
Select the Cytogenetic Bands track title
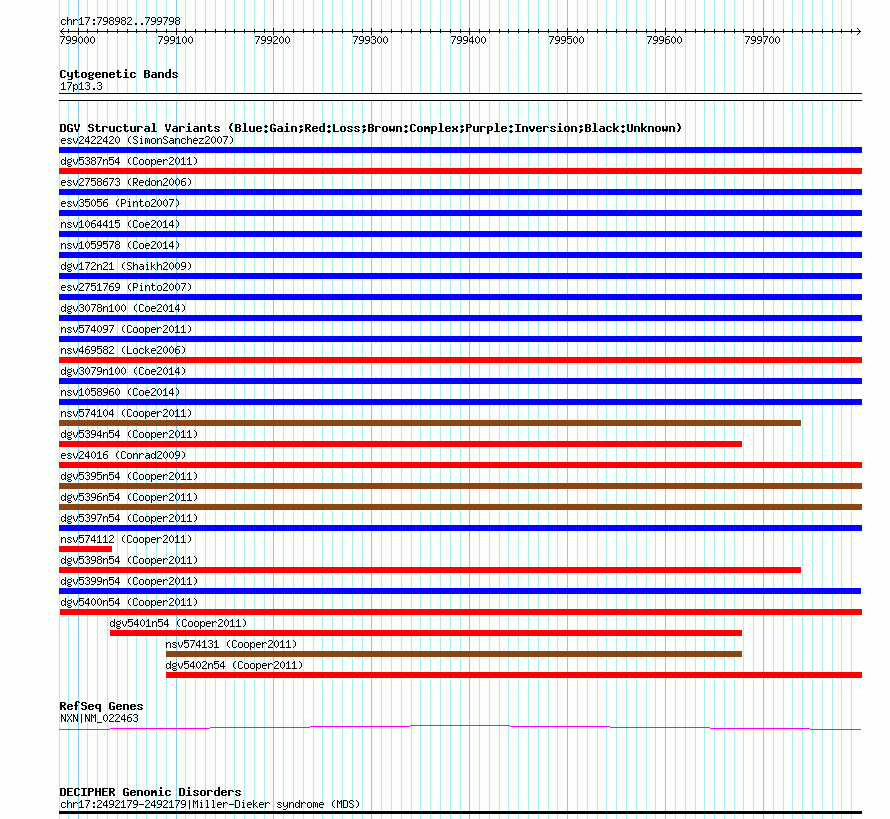click(119, 74)
